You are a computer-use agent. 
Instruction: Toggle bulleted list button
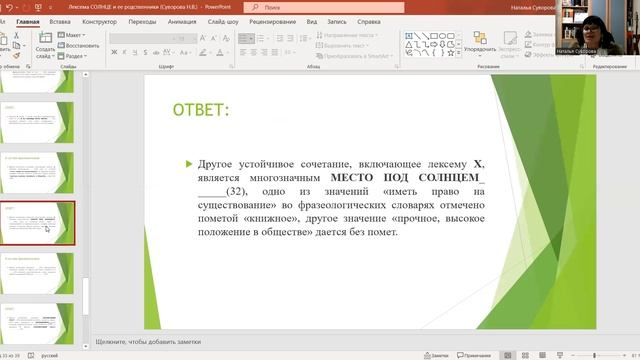(x=247, y=38)
